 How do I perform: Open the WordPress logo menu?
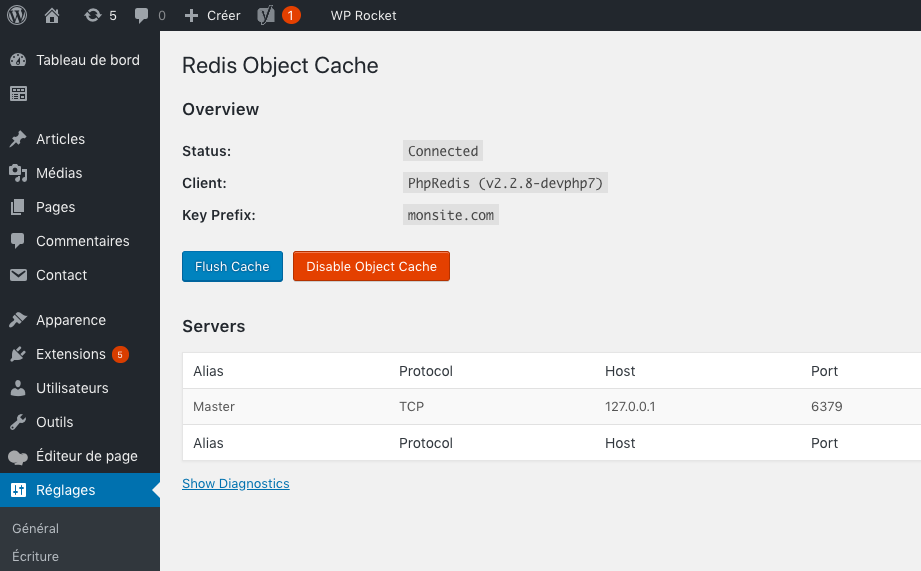click(17, 15)
